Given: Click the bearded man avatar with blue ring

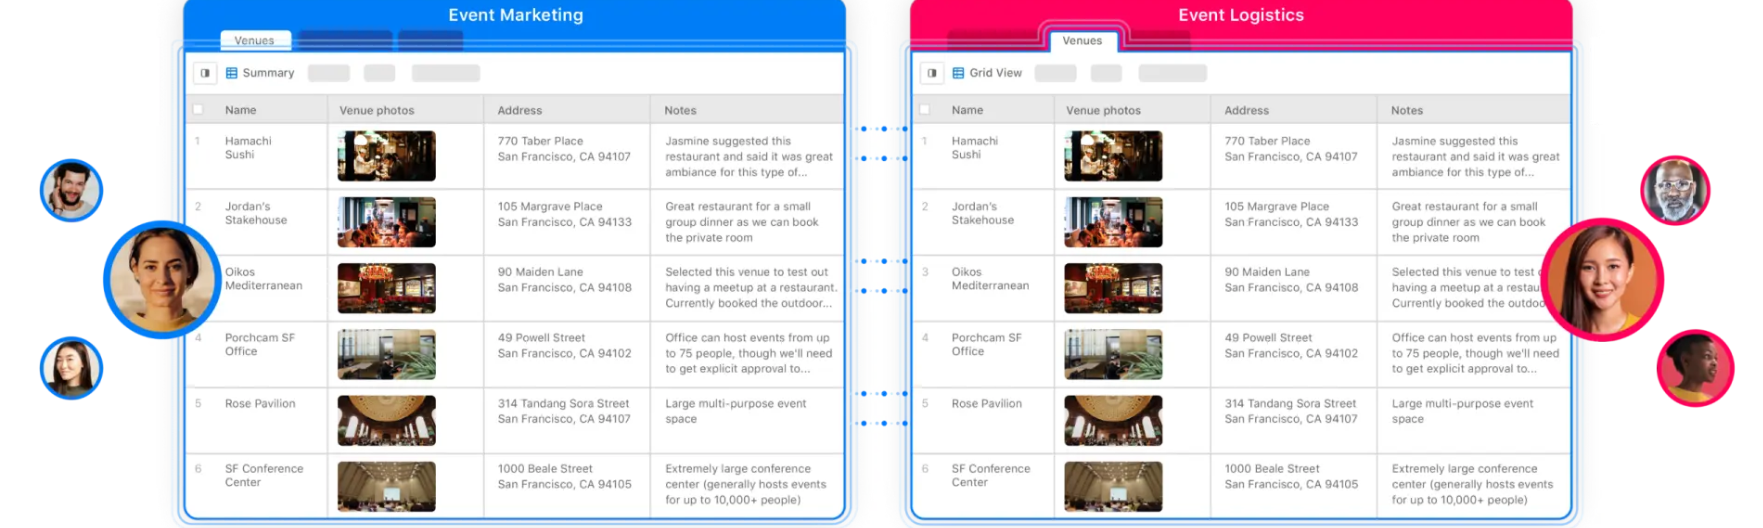Looking at the screenshot, I should [71, 190].
